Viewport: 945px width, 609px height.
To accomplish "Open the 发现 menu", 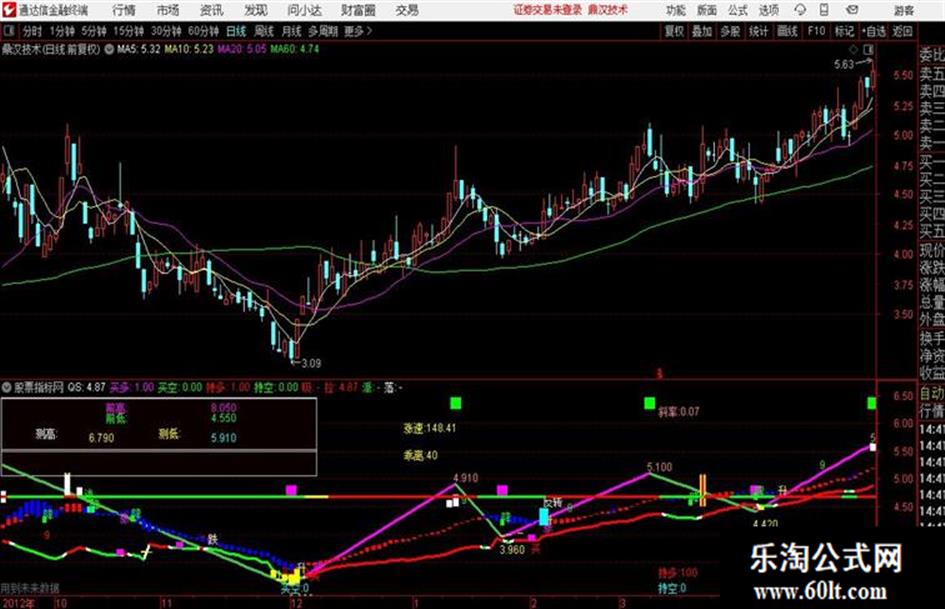I will point(256,10).
